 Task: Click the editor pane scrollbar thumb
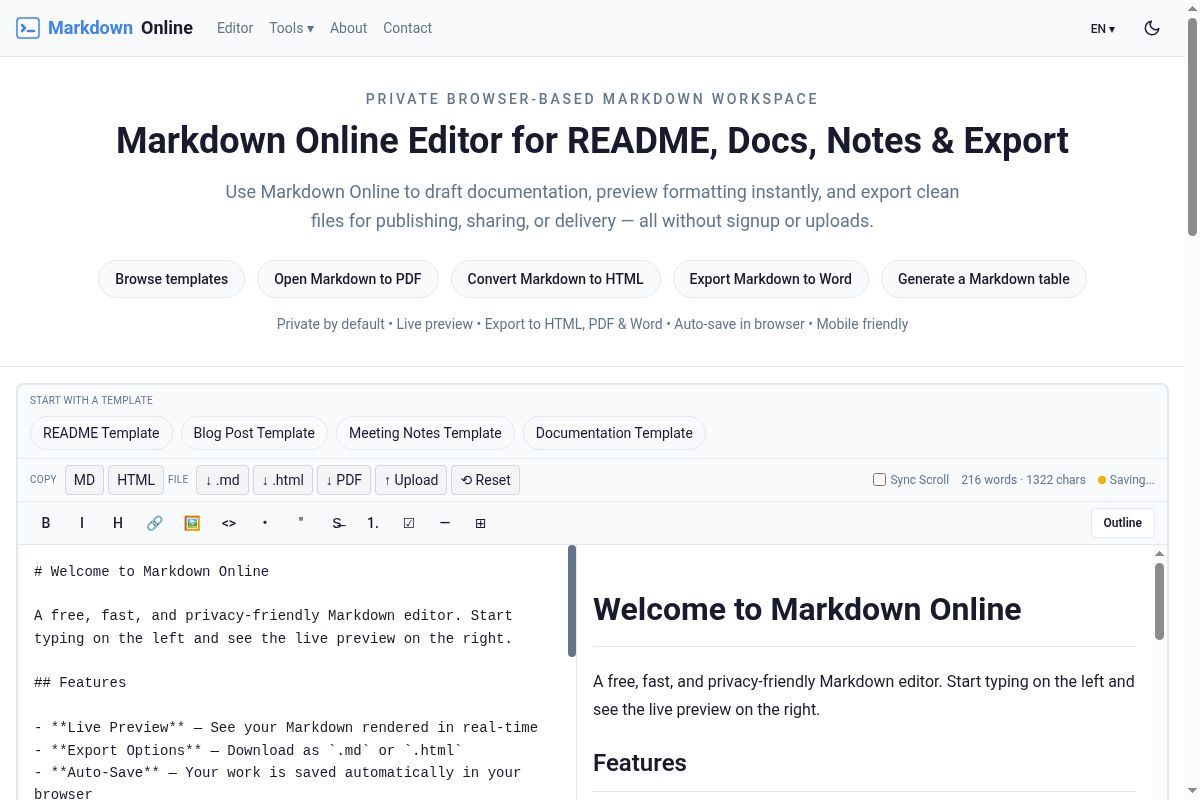(572, 601)
